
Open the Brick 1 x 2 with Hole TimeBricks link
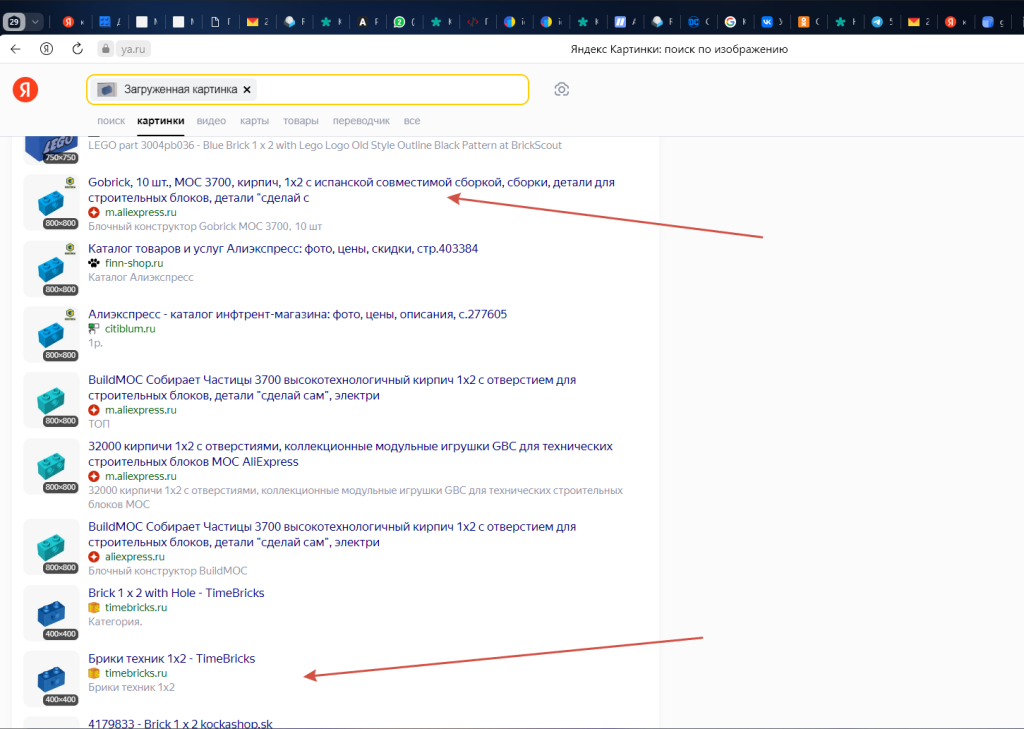[x=176, y=592]
